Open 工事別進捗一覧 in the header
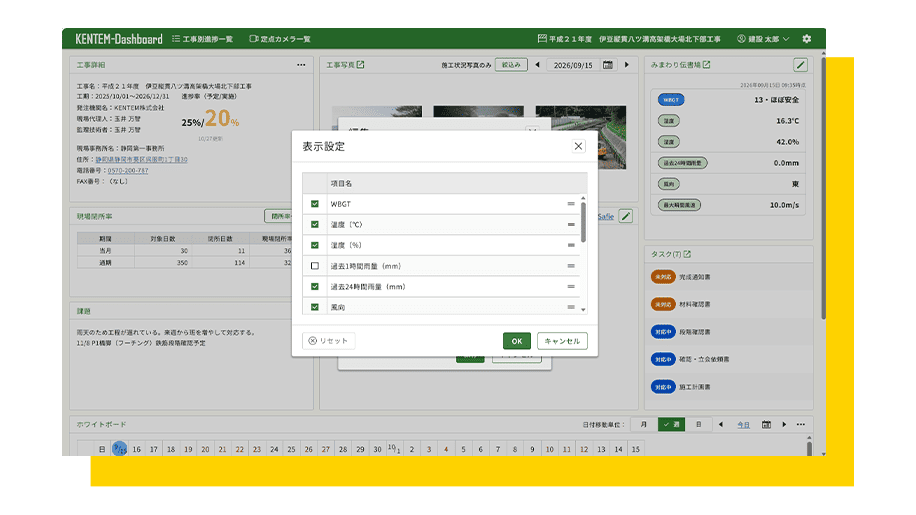 click(x=202, y=39)
